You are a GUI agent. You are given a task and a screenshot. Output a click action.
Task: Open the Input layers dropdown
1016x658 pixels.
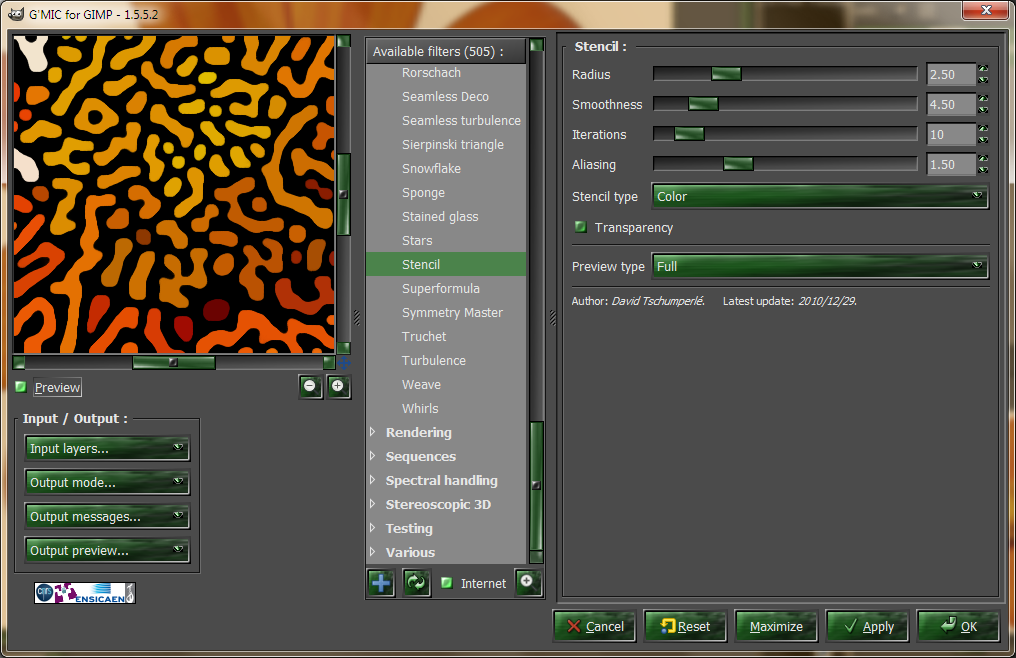(x=107, y=448)
